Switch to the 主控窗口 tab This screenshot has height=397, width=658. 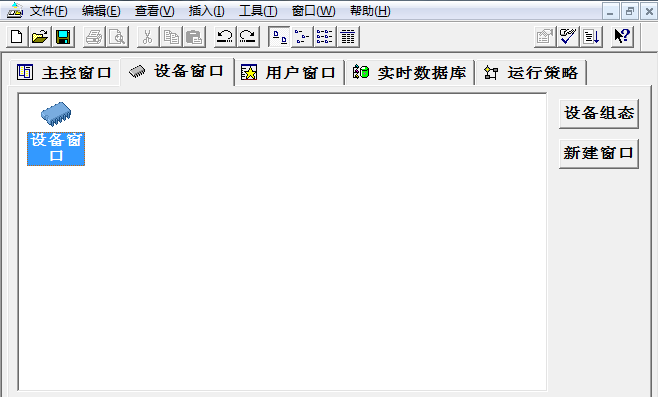coord(65,73)
